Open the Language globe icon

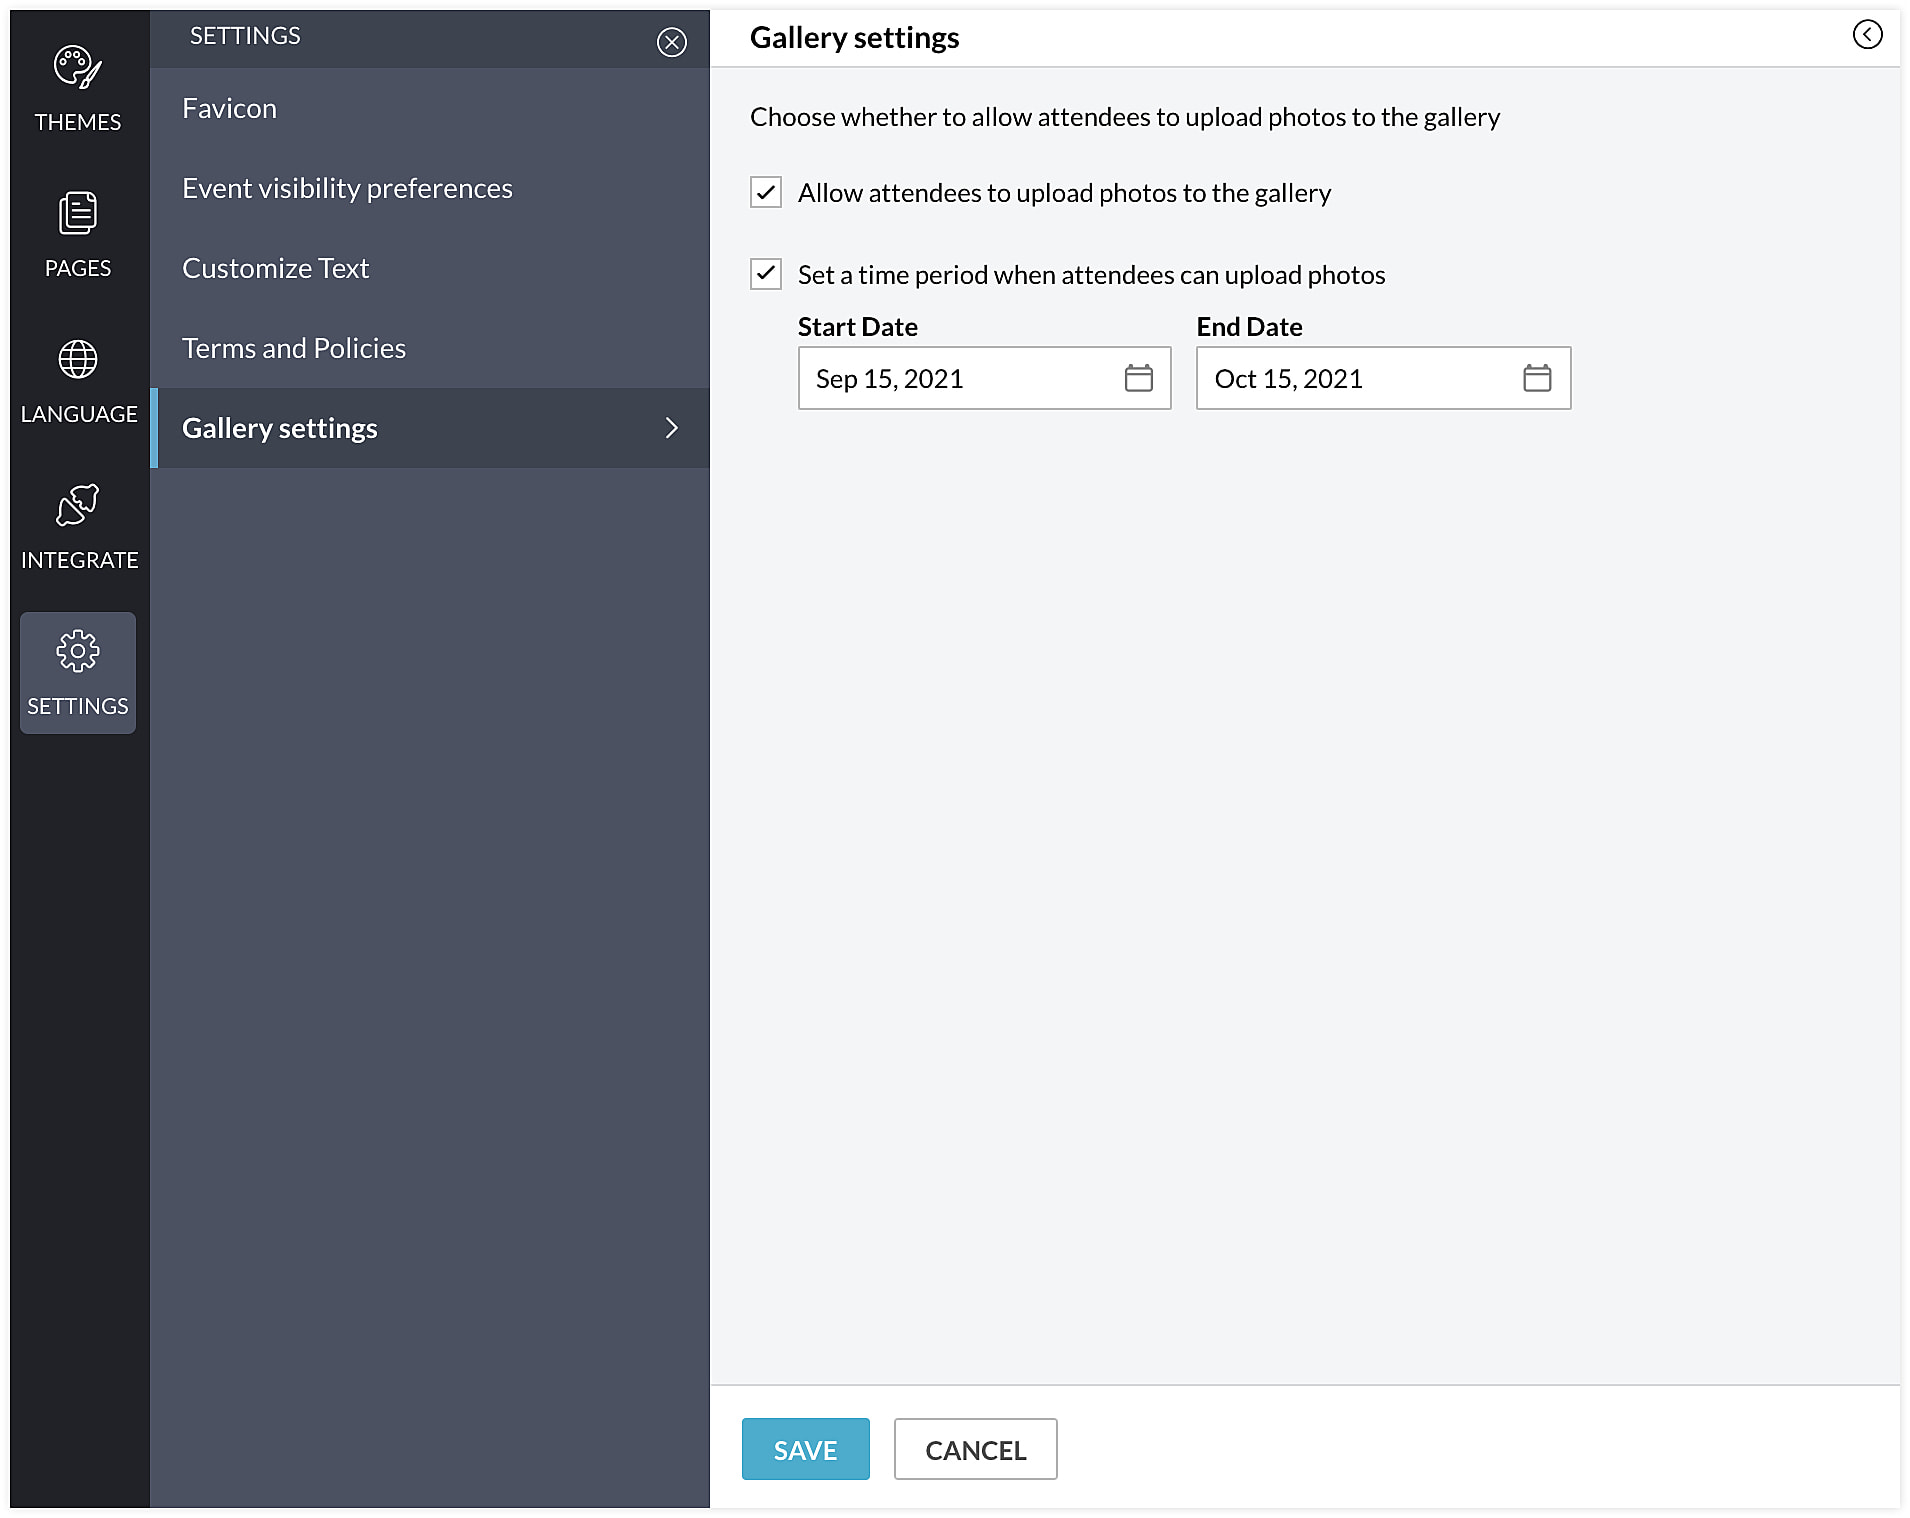click(77, 359)
